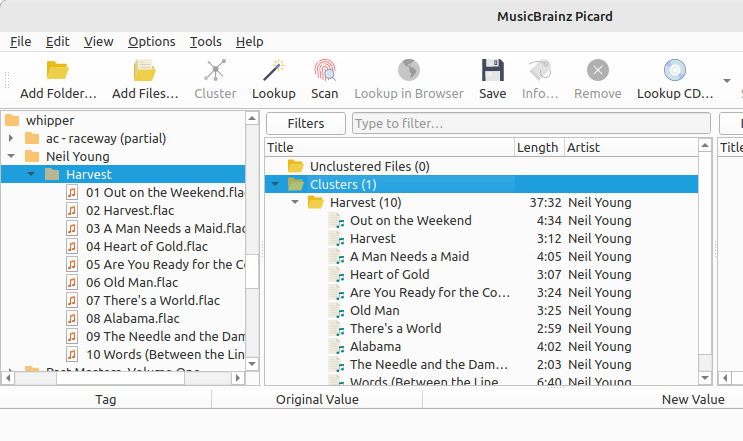Expand the ac - raceway (partial) folder
The image size is (743, 441).
point(11,138)
